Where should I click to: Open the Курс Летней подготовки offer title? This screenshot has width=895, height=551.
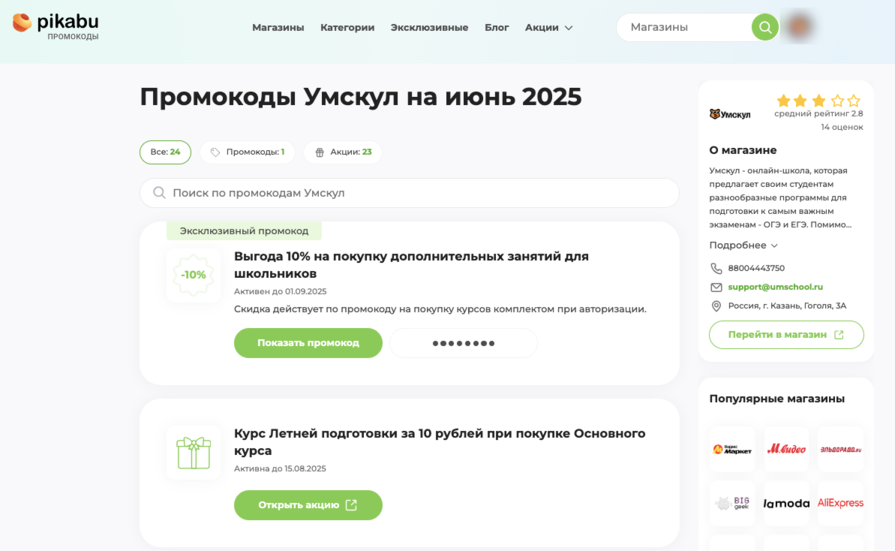pos(440,442)
